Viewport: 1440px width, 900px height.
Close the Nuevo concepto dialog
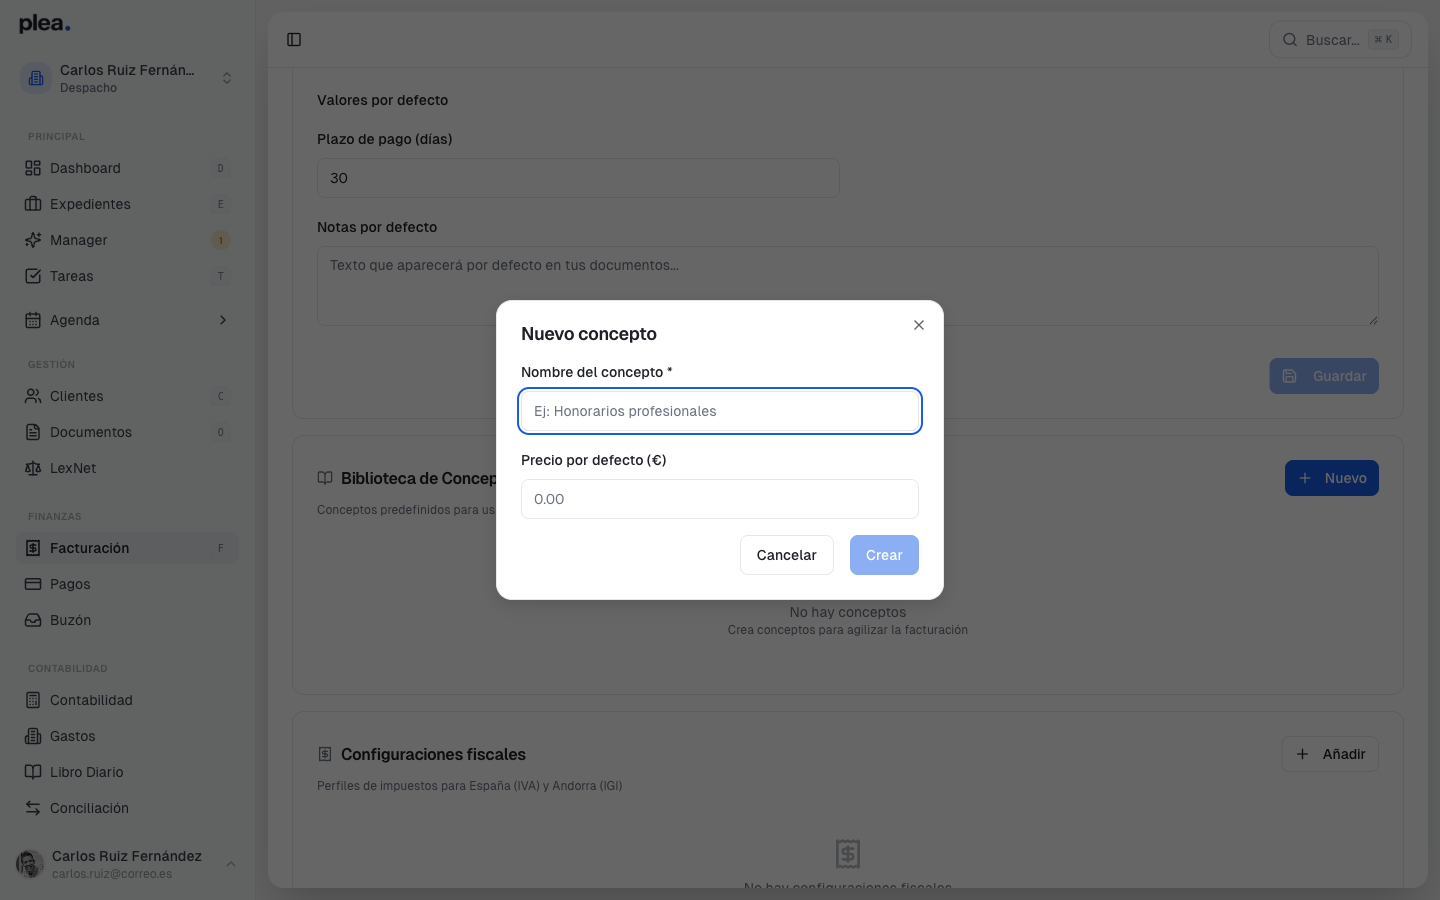coord(919,325)
